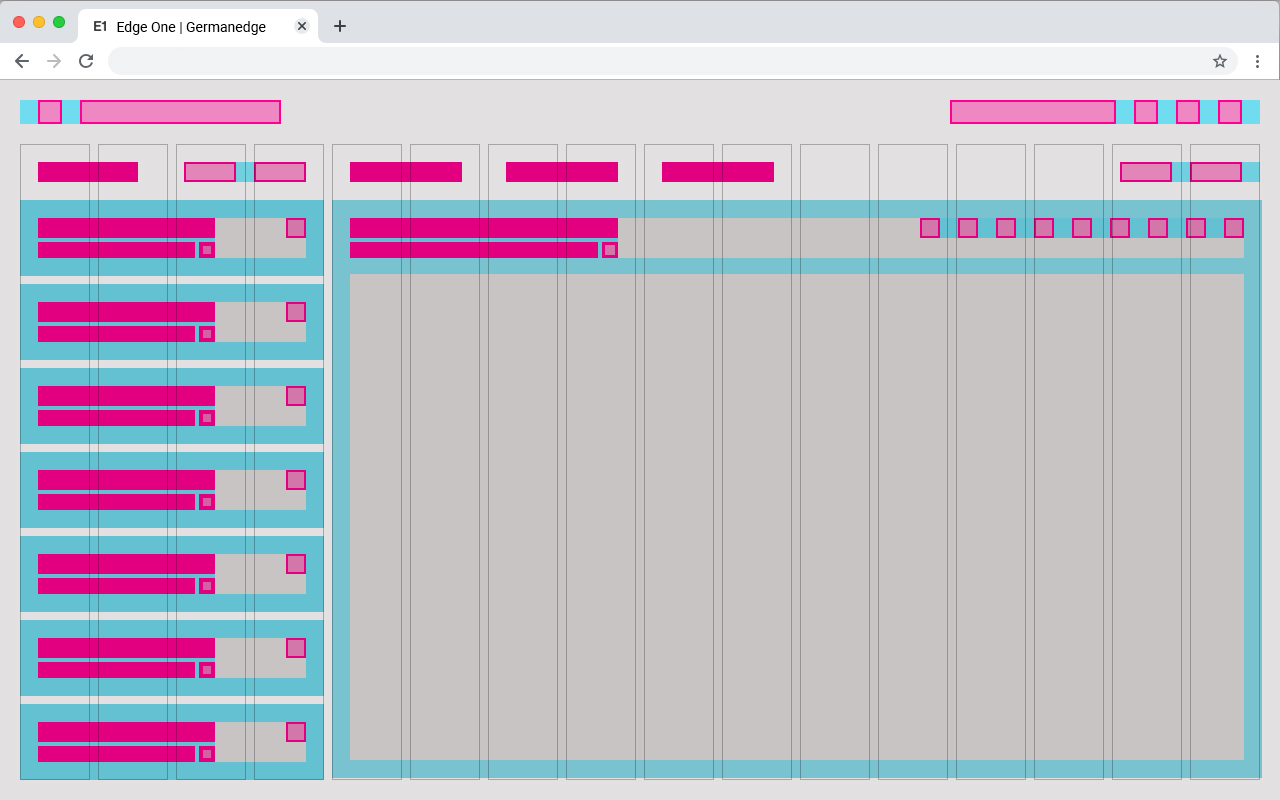Select the first tab placeholder above main panel
Screen dimensions: 1280x800
406,172
